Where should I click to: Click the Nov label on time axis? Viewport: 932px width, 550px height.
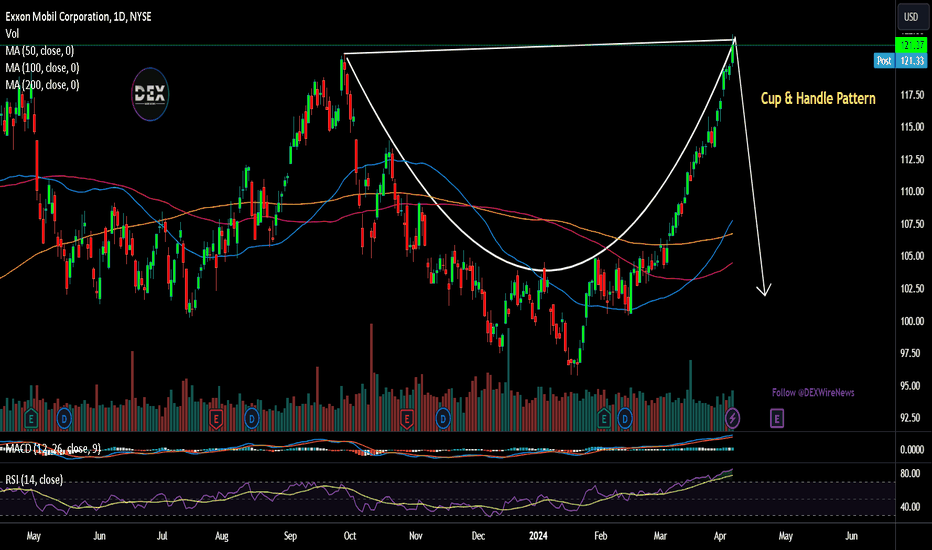click(x=415, y=536)
